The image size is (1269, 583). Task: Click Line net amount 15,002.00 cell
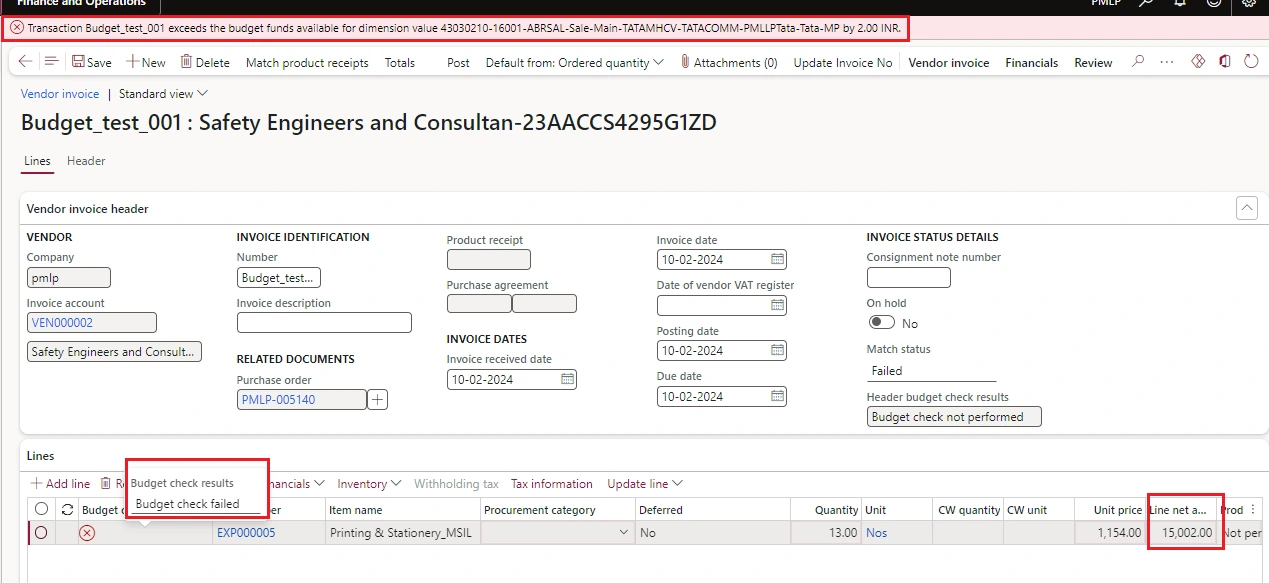[x=1182, y=533]
